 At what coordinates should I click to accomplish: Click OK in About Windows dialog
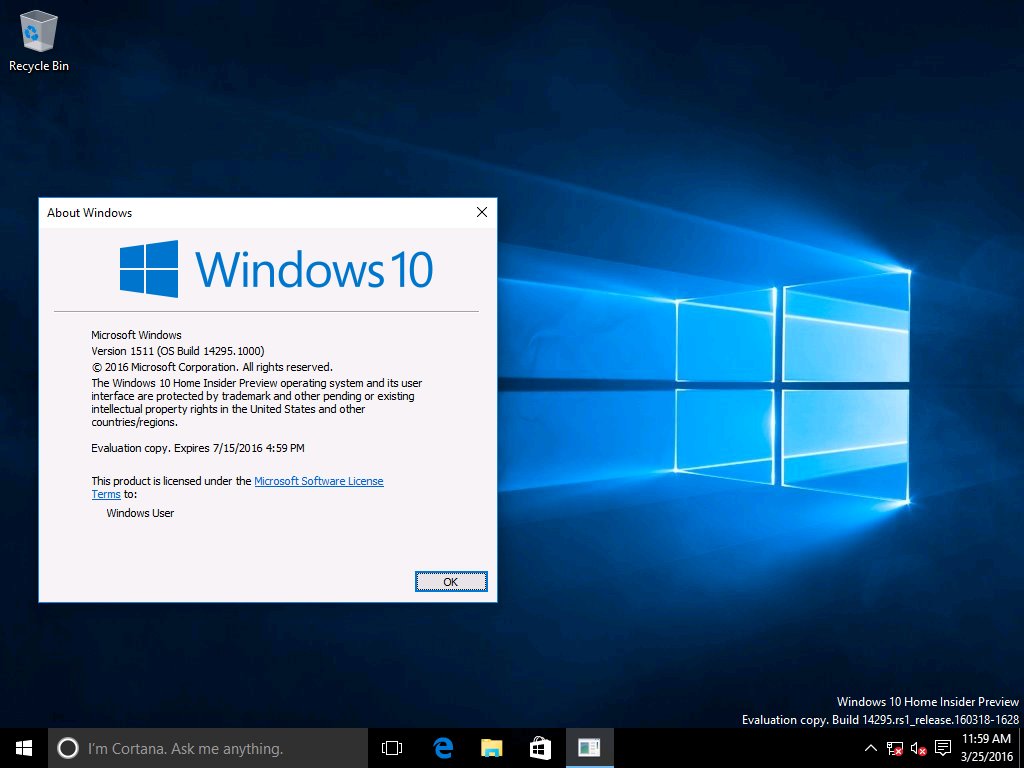pyautogui.click(x=451, y=582)
